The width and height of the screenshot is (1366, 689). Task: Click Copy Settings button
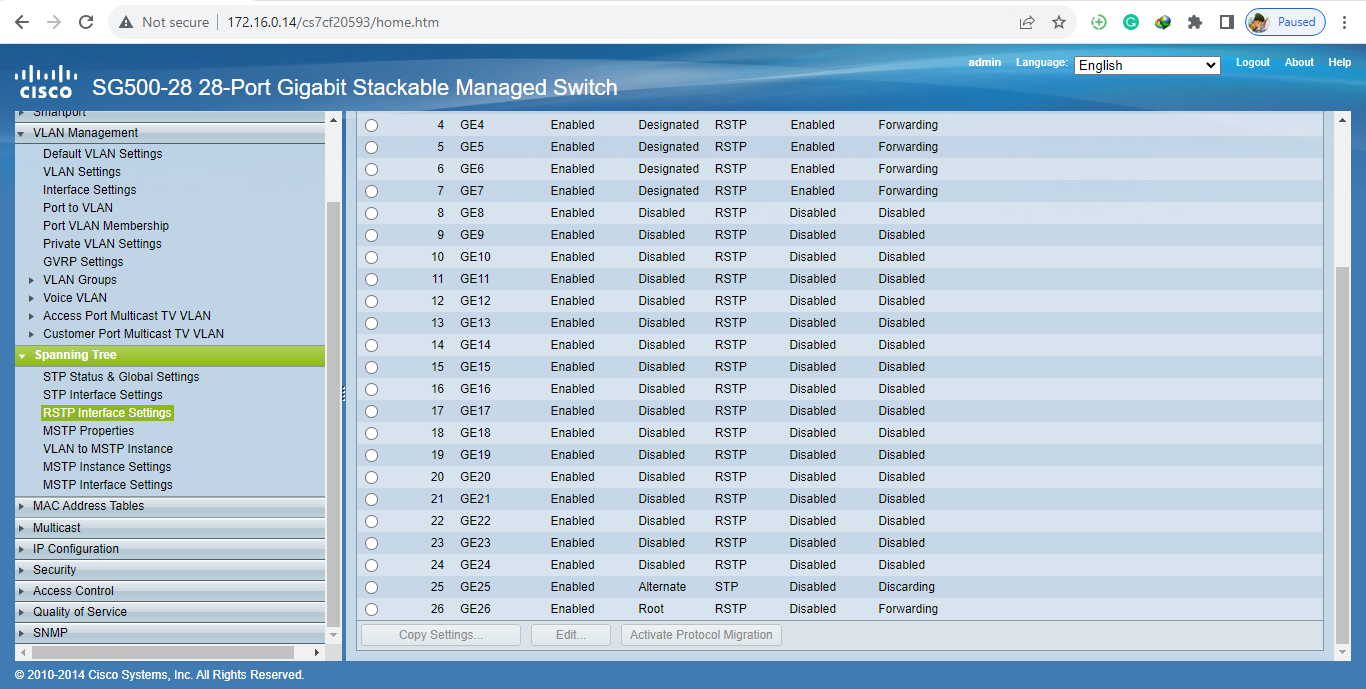[x=441, y=635]
